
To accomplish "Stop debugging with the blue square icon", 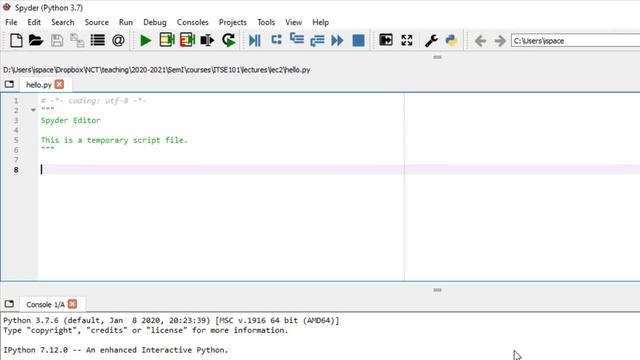I will click(x=358, y=40).
